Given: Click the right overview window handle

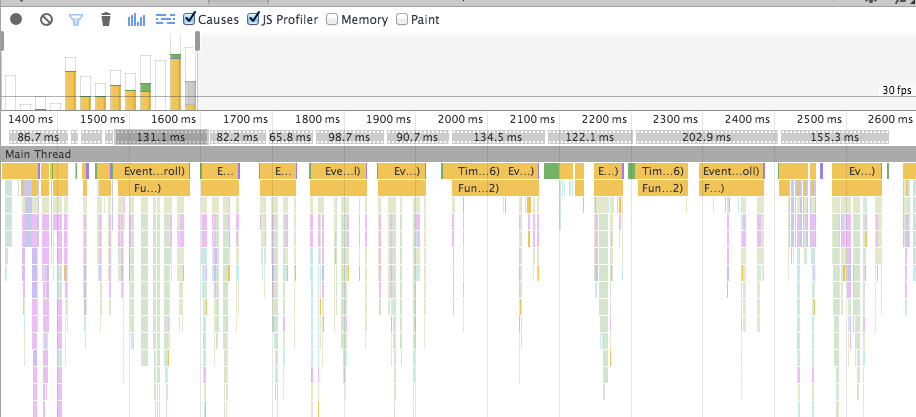Looking at the screenshot, I should [197, 41].
